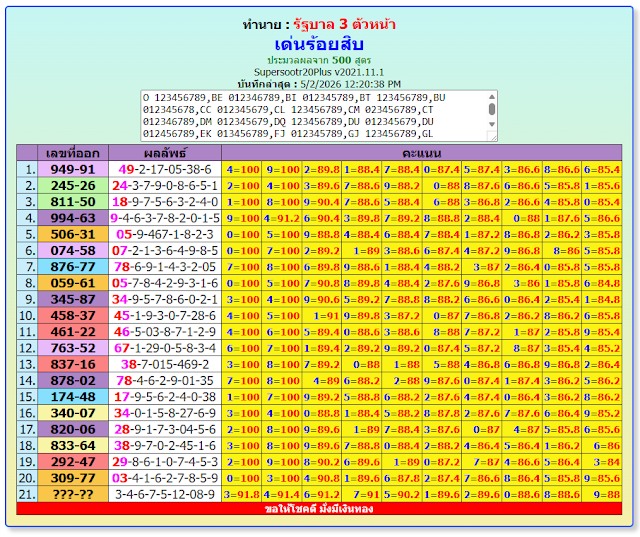Select draw number cell '074-58'
This screenshot has width=640, height=537.
(x=73, y=251)
